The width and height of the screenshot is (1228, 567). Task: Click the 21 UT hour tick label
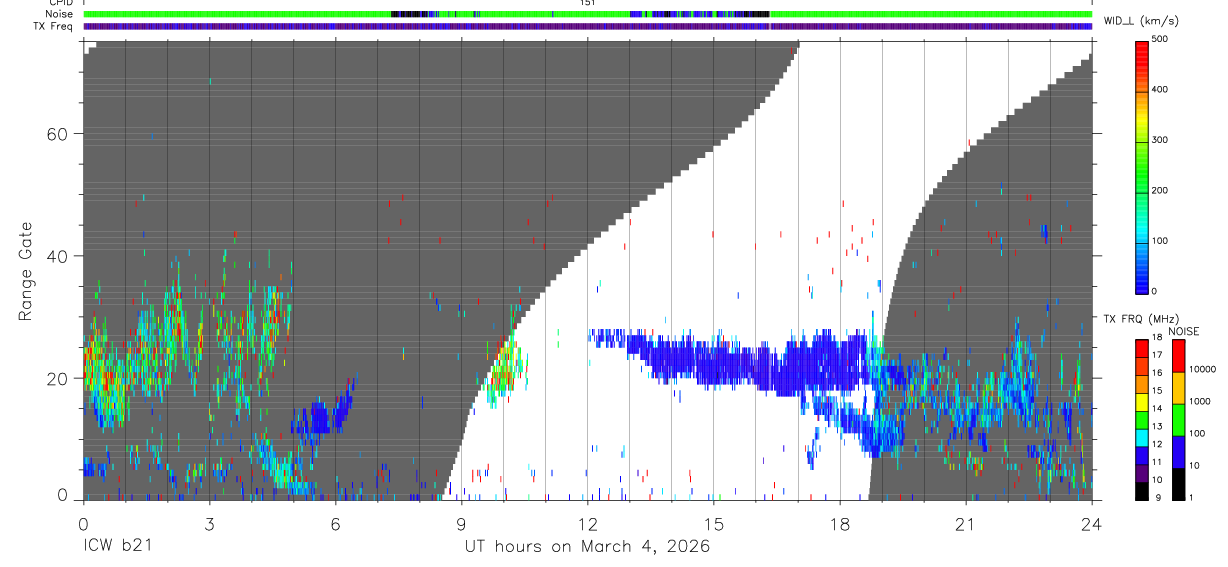click(965, 524)
